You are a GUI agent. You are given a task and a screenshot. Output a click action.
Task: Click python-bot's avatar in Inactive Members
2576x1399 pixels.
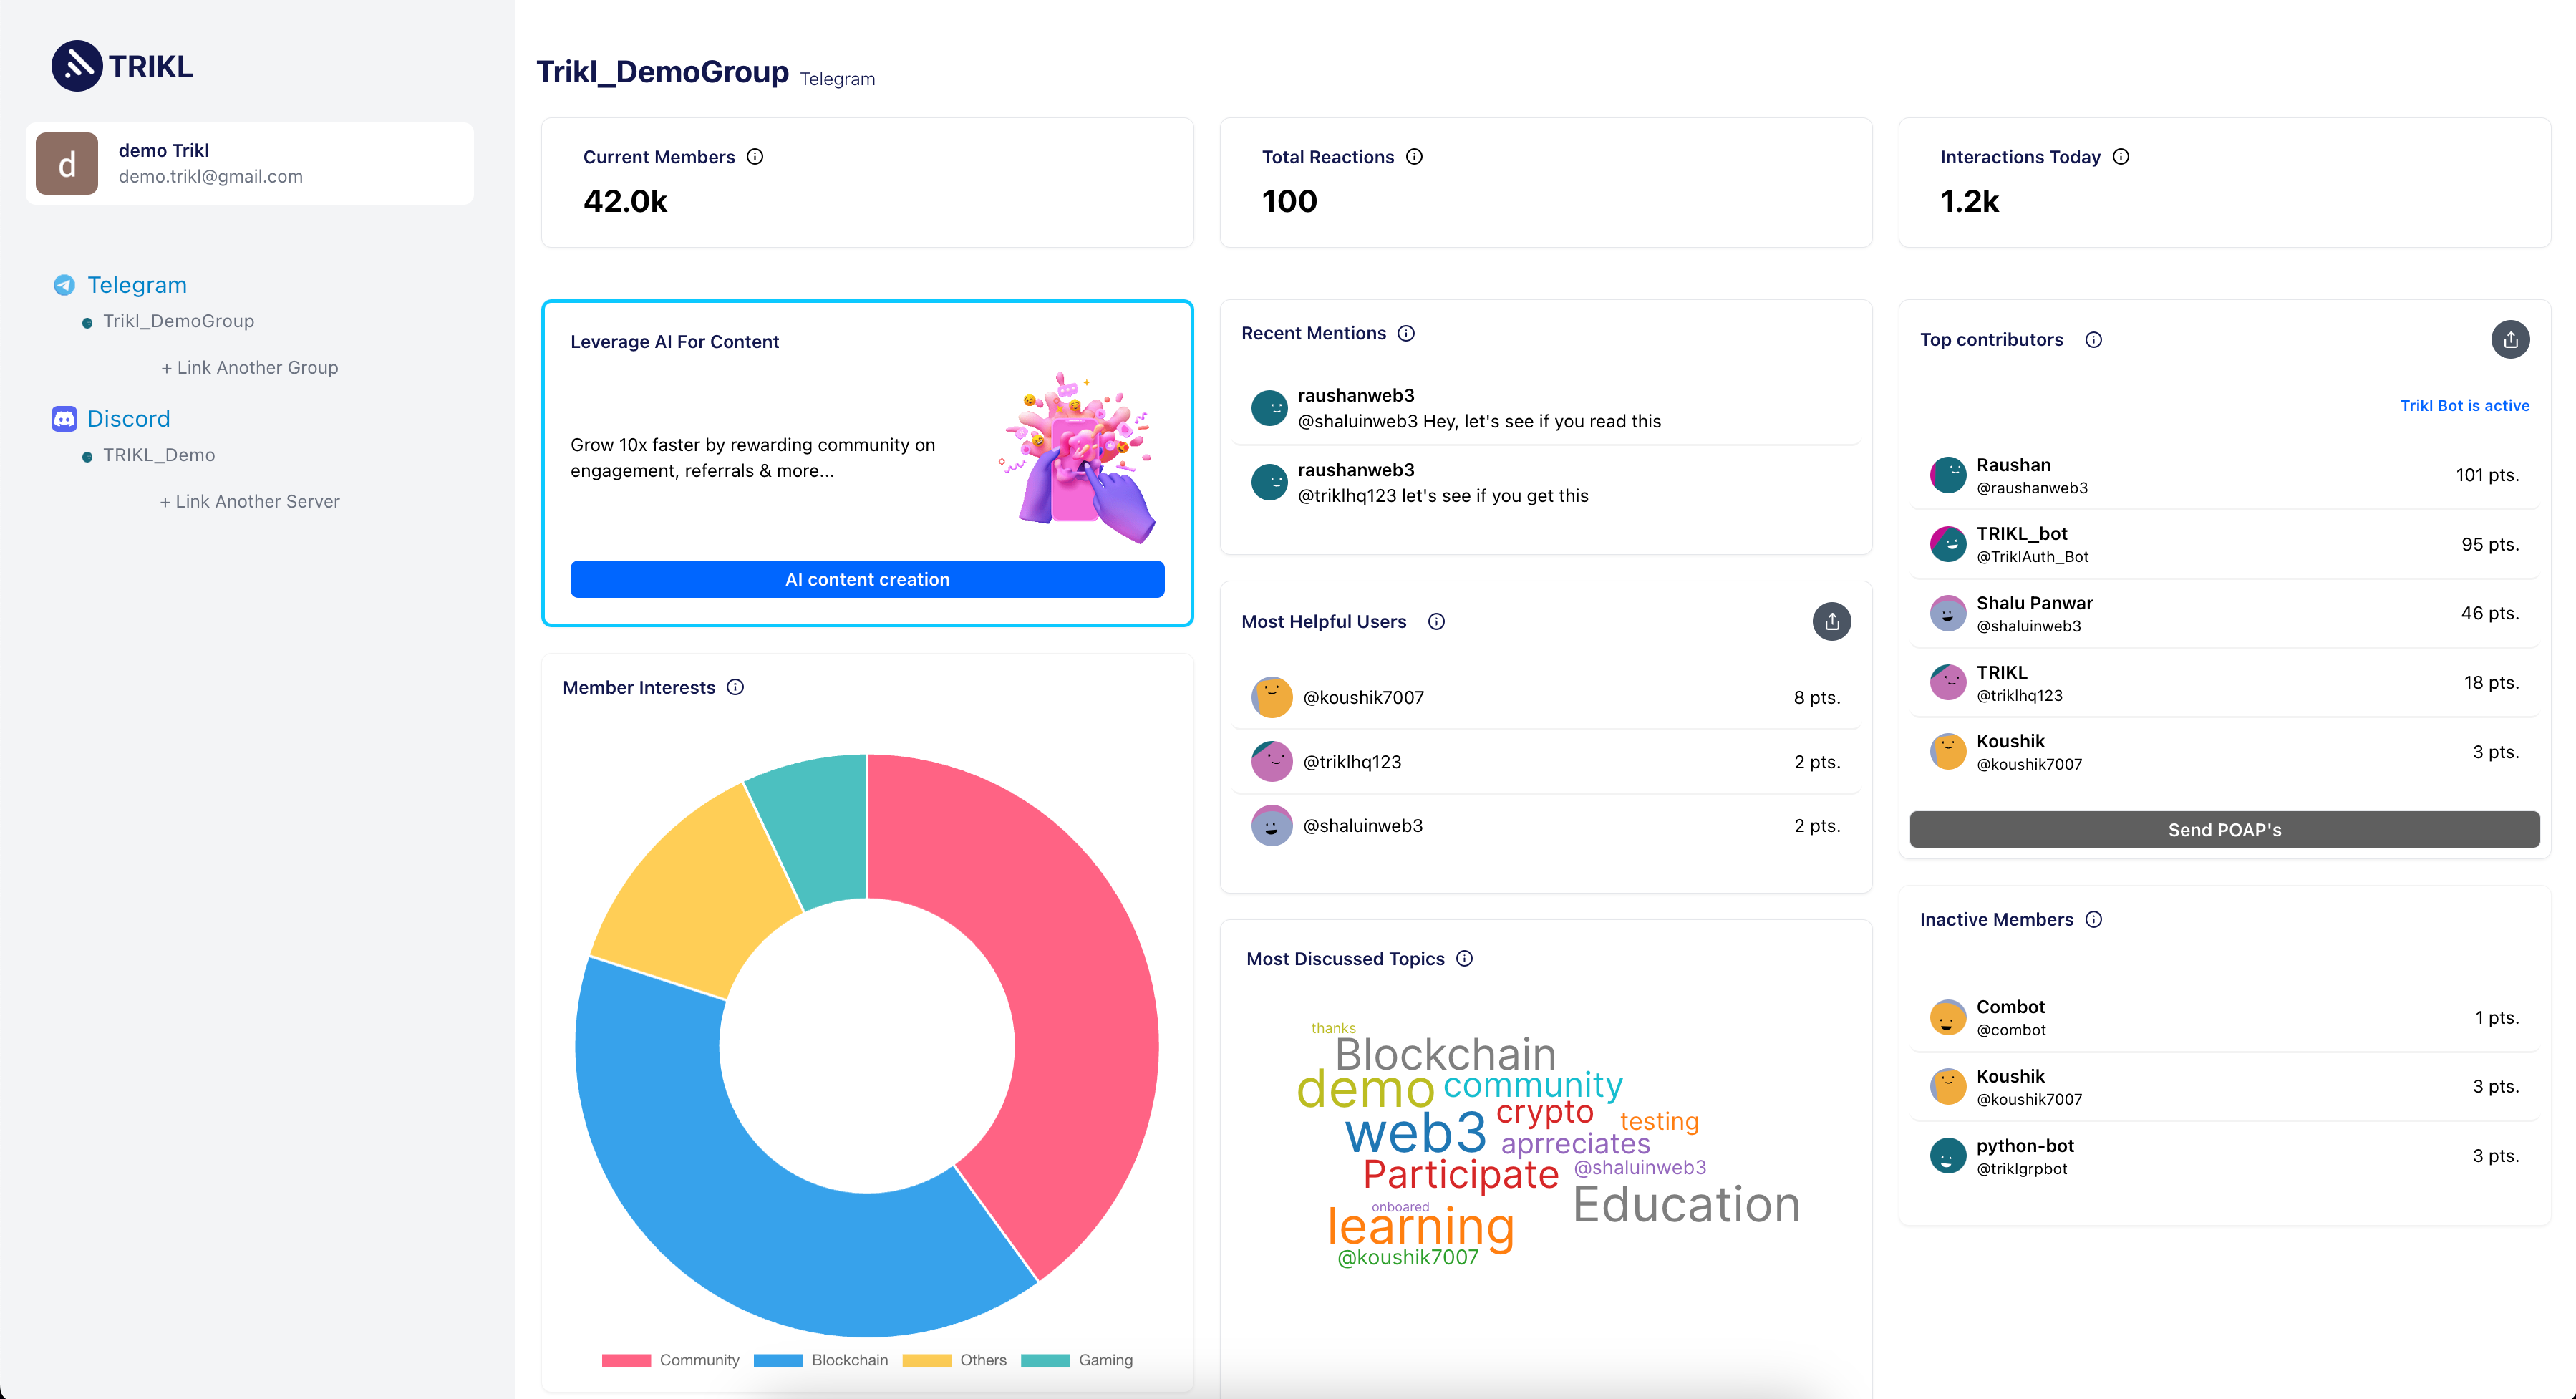click(1947, 1156)
